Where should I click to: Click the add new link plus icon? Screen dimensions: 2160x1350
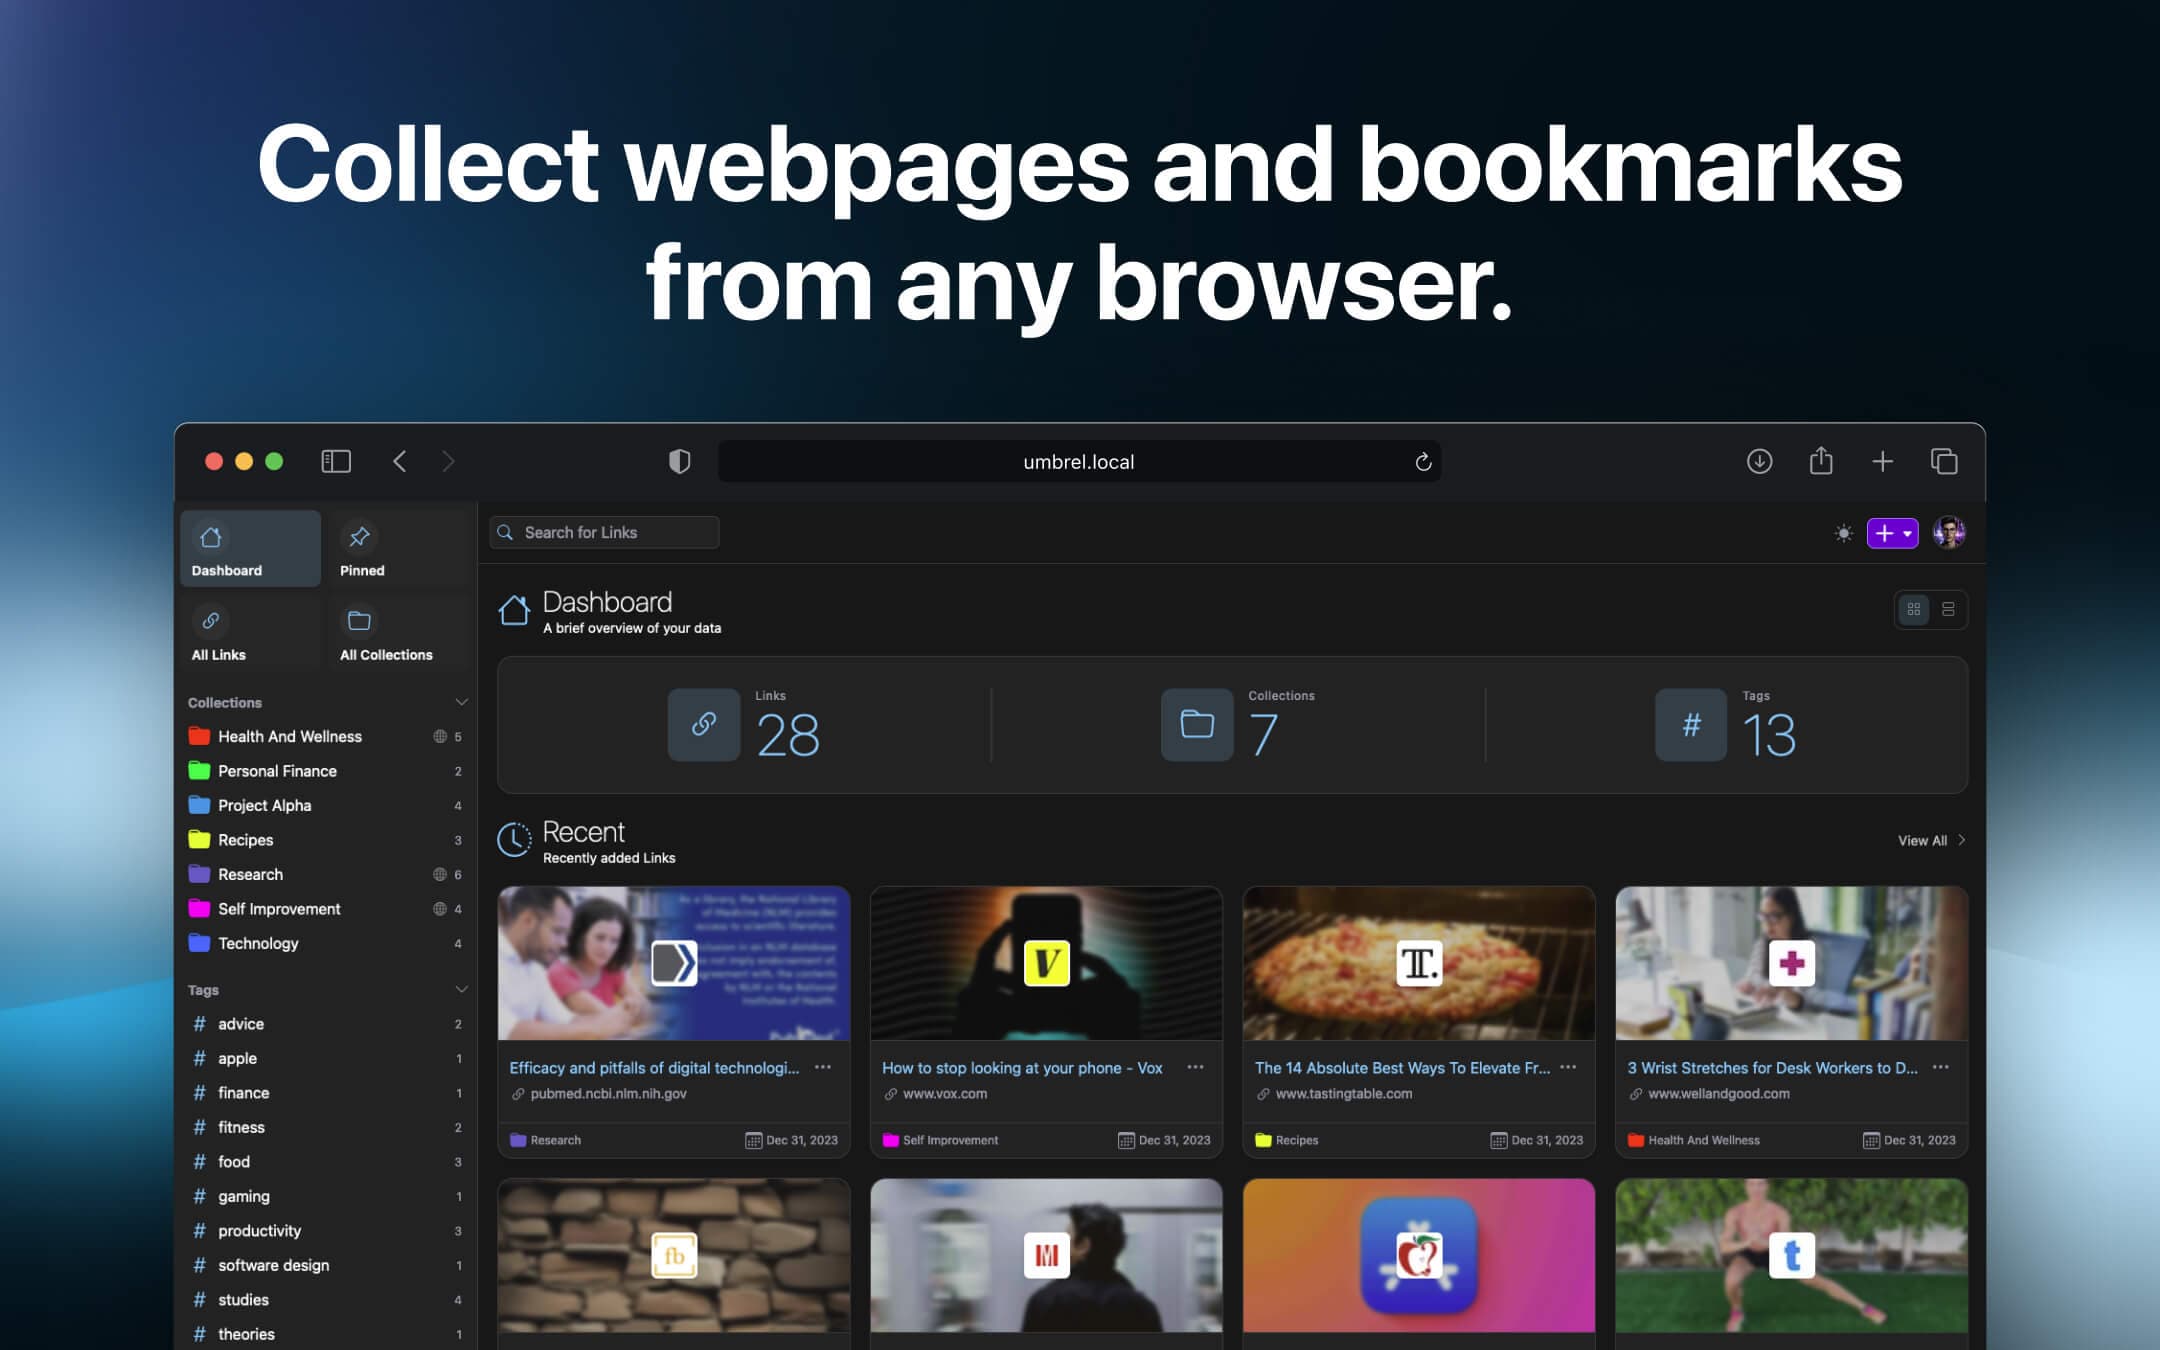[x=1885, y=532]
